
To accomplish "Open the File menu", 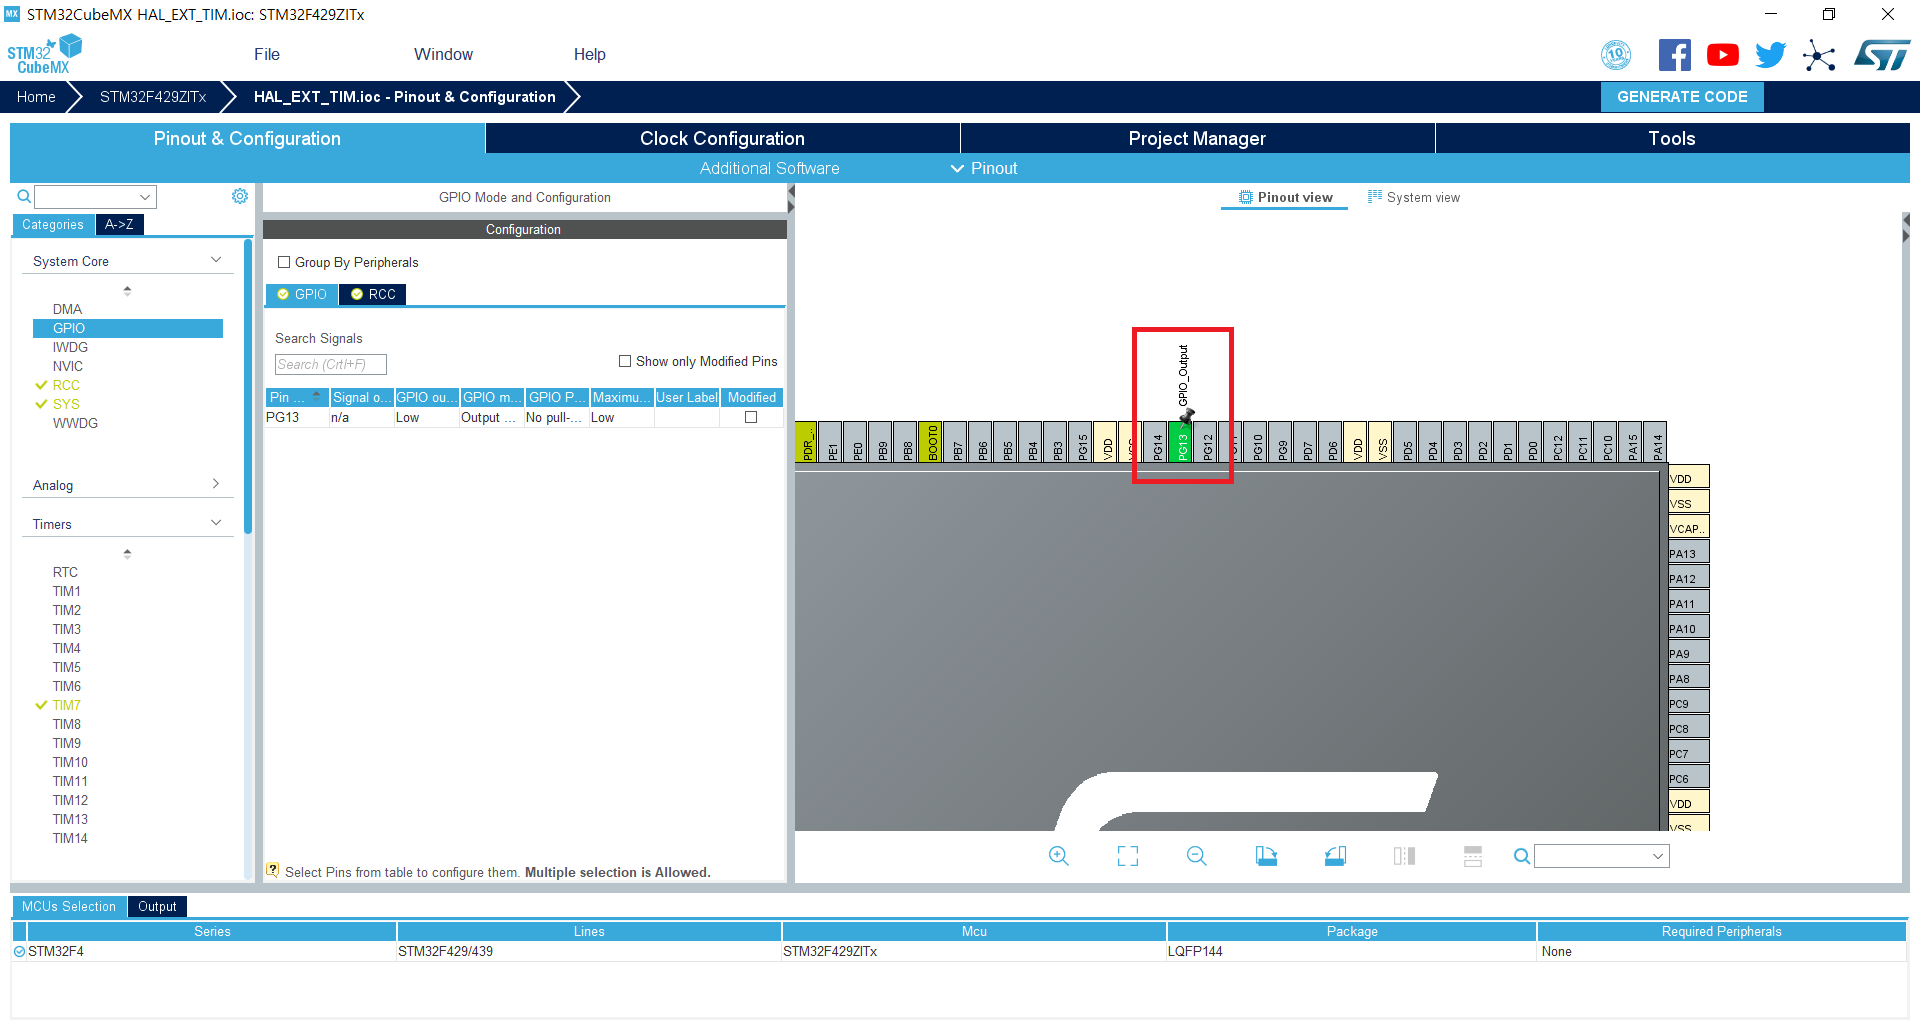I will 267,54.
